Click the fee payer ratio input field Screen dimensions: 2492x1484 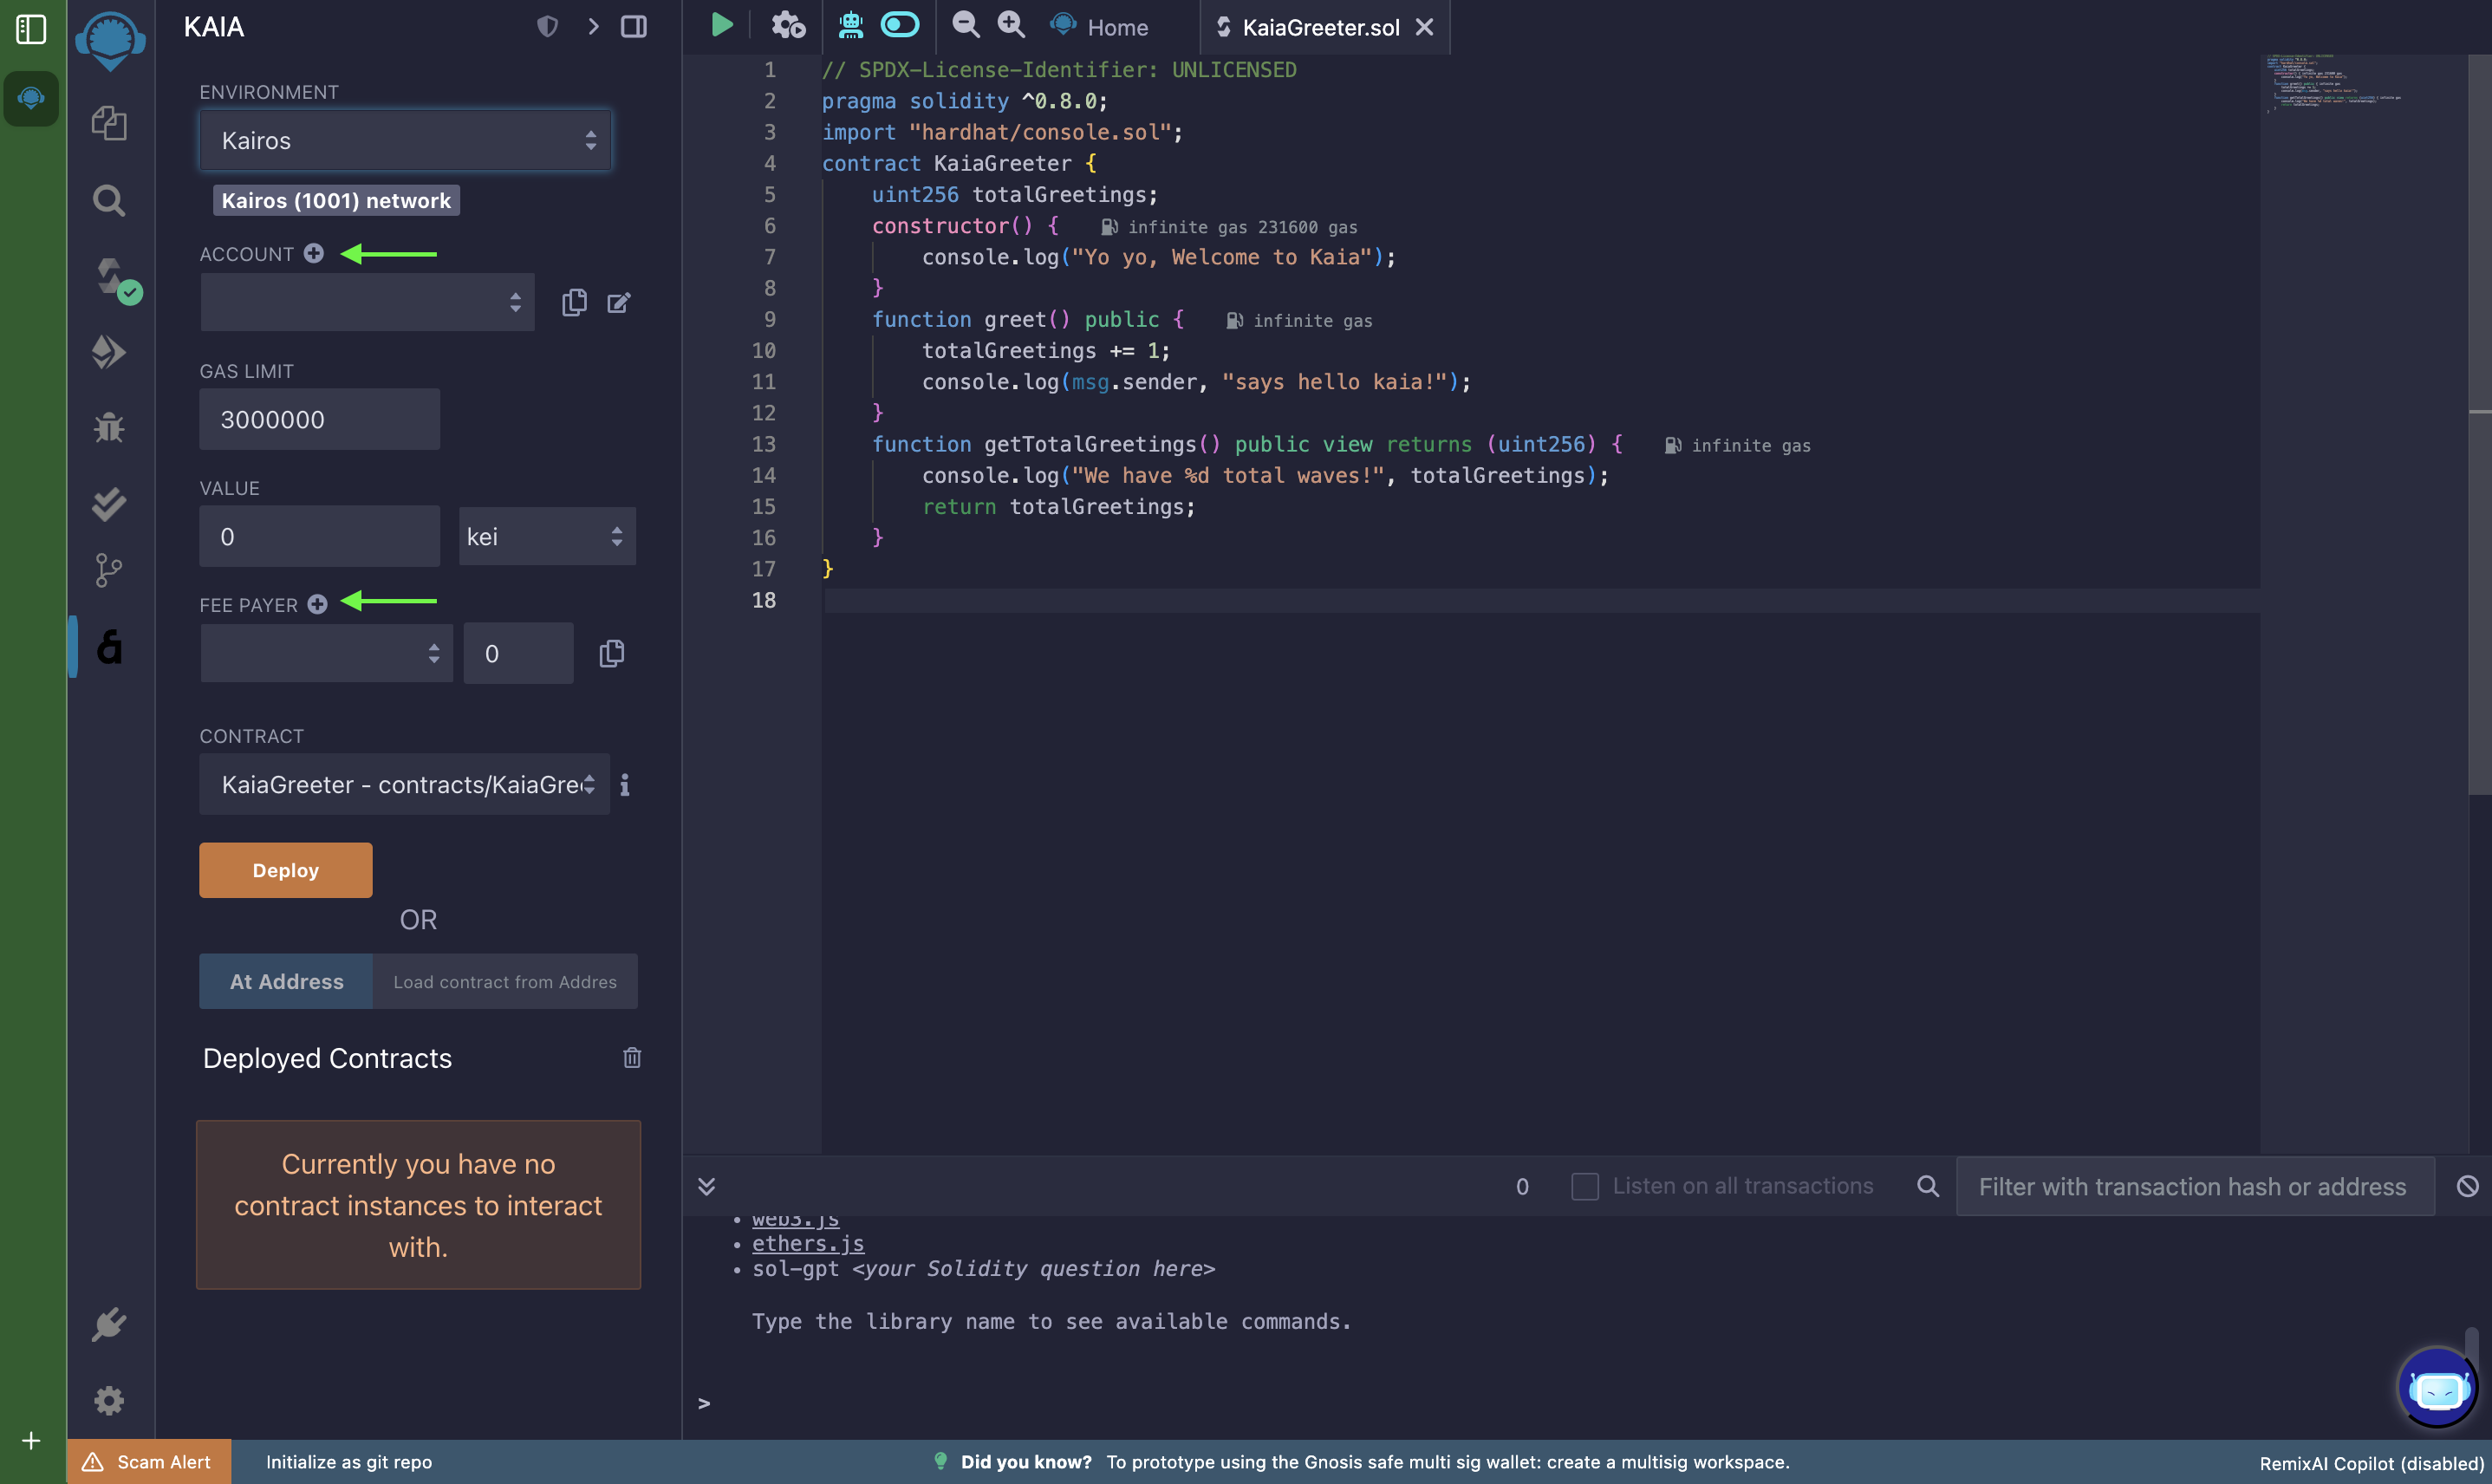tap(518, 653)
